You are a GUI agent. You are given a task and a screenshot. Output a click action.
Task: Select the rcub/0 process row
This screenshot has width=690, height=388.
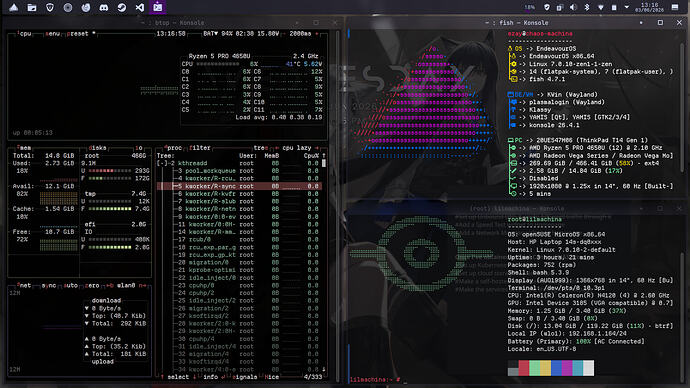point(240,240)
